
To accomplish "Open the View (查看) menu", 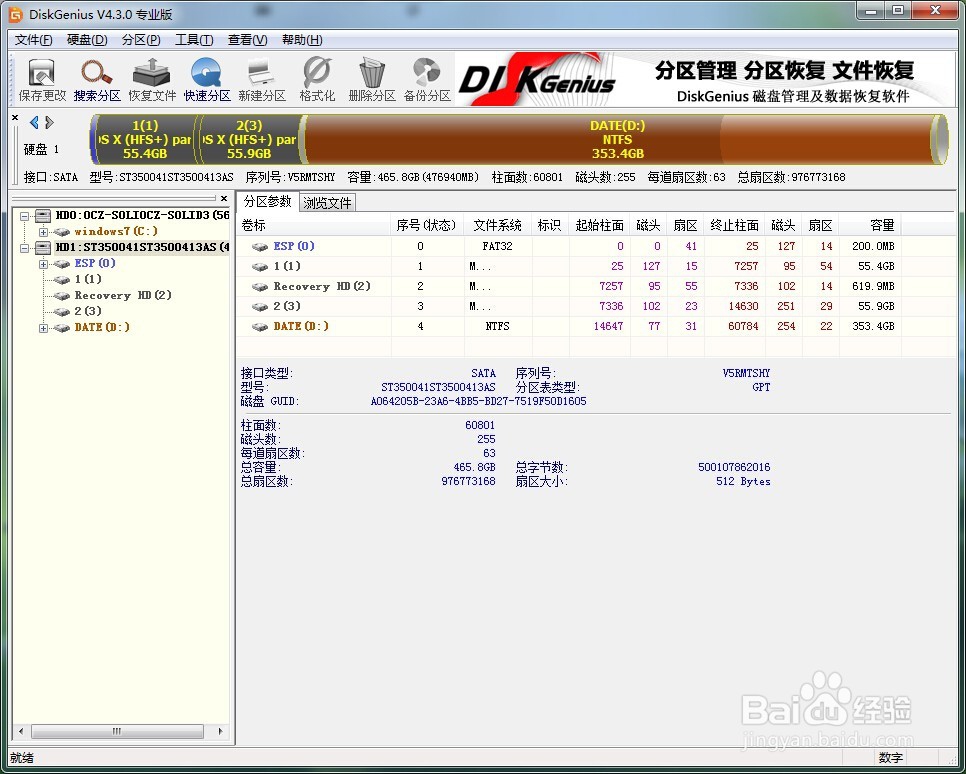I will coord(247,40).
